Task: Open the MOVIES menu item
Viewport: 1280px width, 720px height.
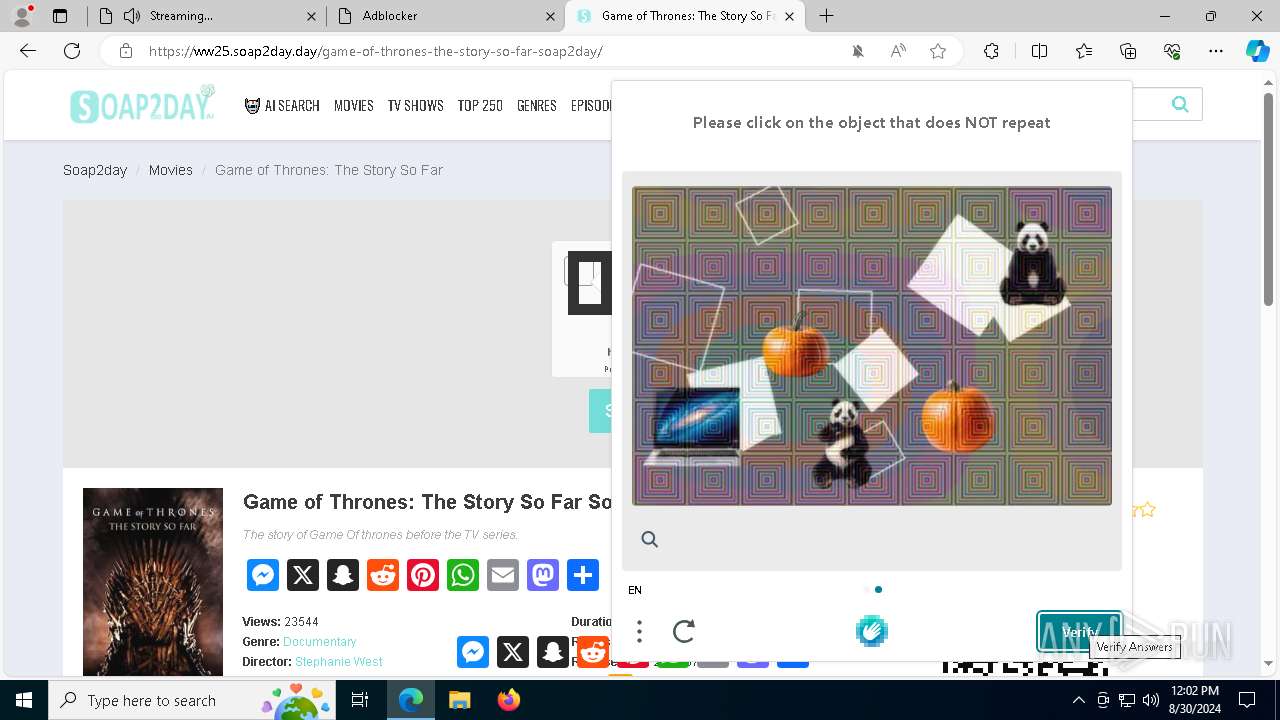Action: 354,105
